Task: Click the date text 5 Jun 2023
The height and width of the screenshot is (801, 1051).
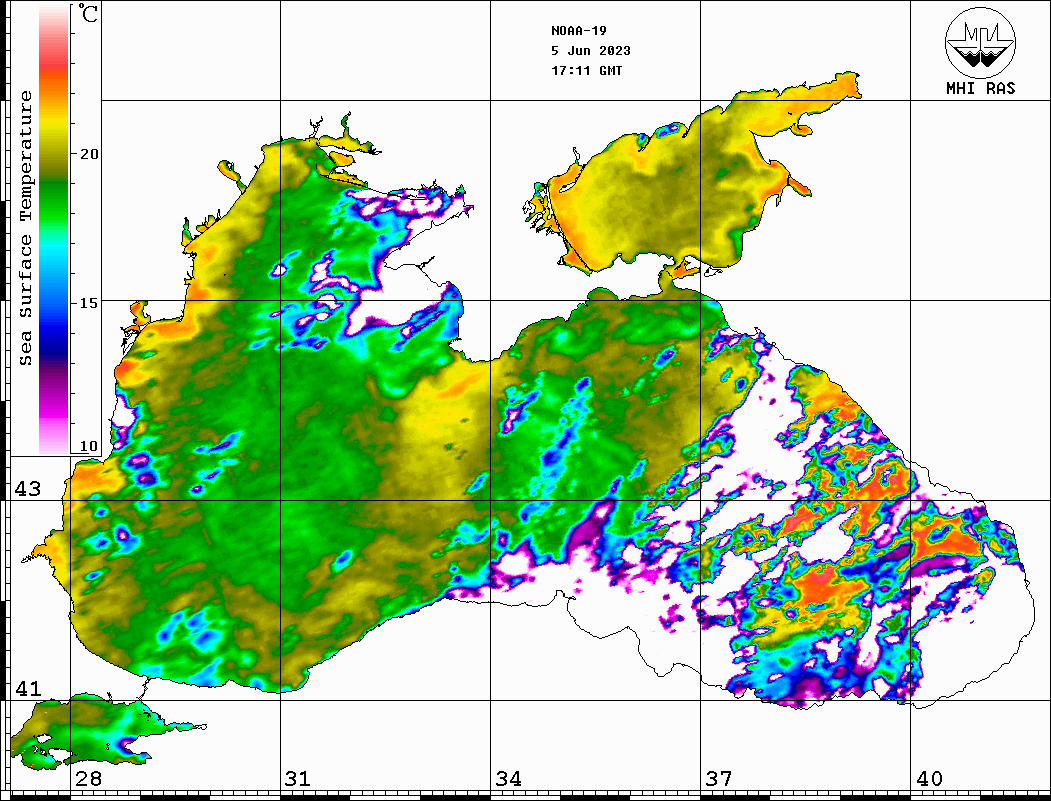Action: [591, 51]
